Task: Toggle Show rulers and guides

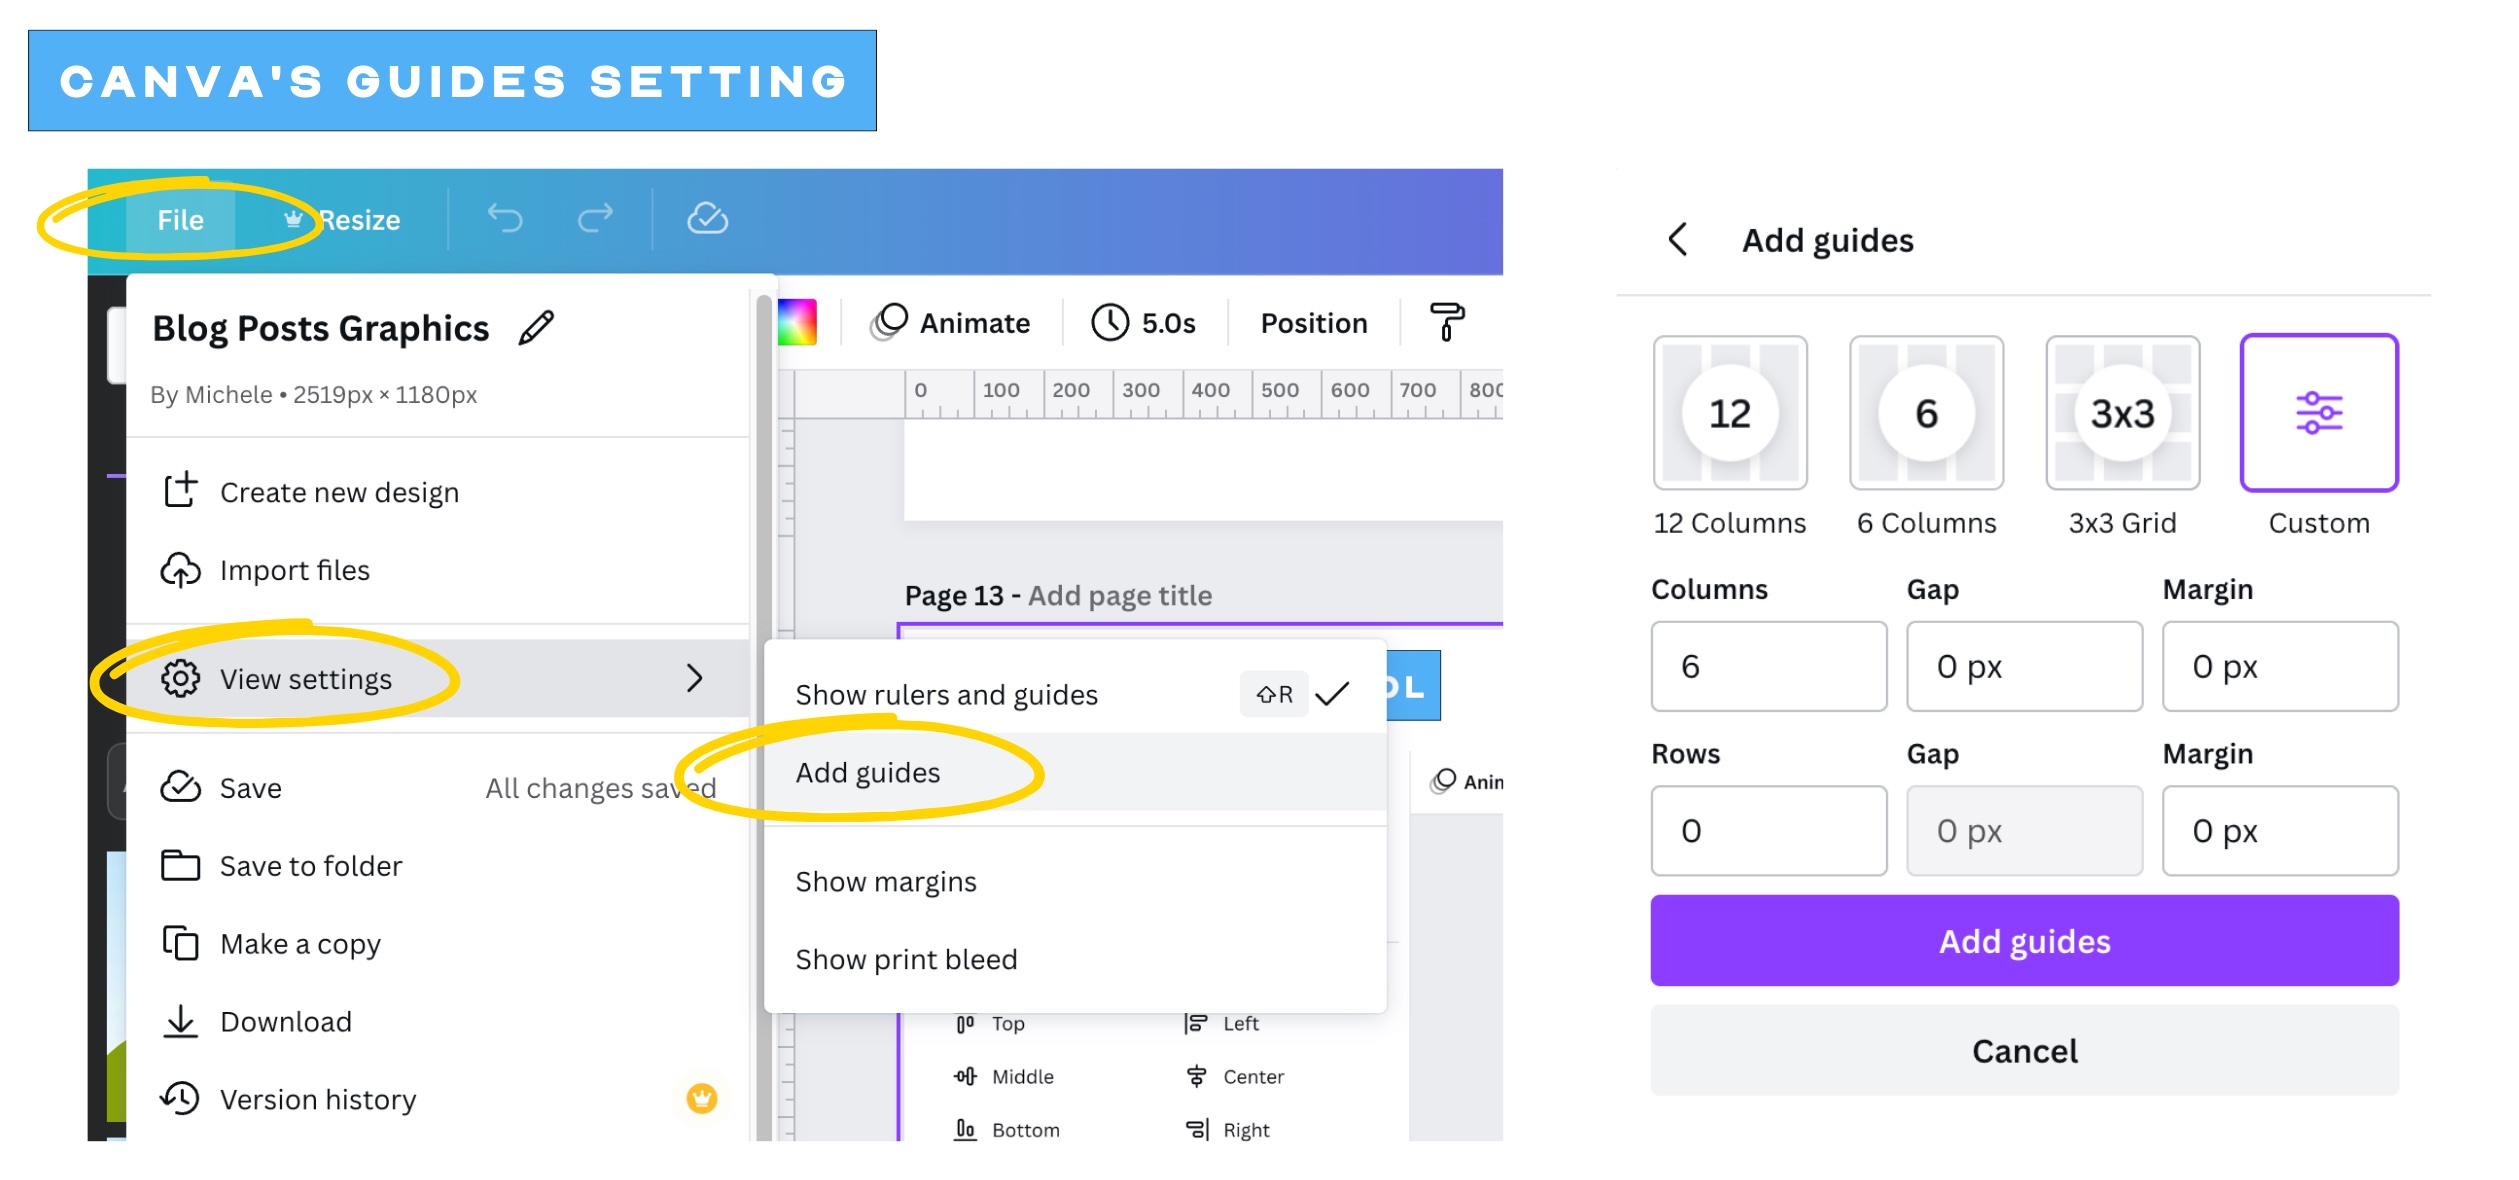Action: 945,693
